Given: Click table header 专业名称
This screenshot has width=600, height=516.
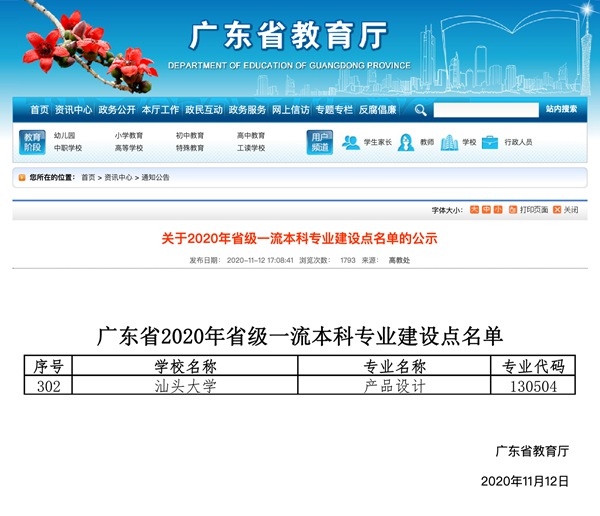Looking at the screenshot, I should point(395,366).
